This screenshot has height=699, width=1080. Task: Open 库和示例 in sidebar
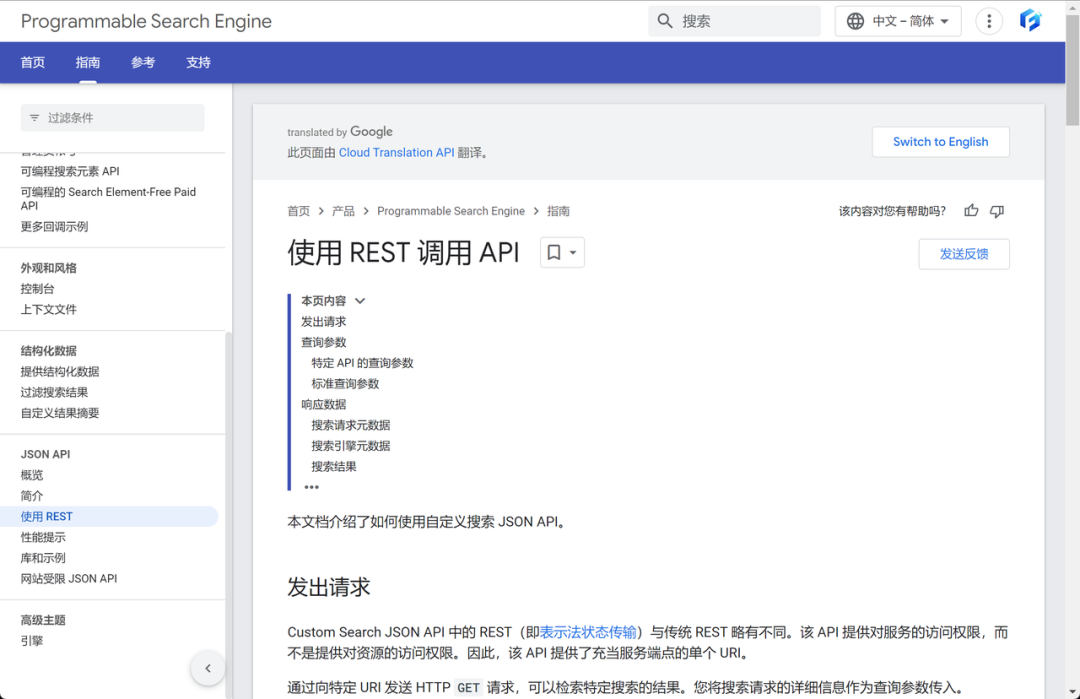pos(43,558)
